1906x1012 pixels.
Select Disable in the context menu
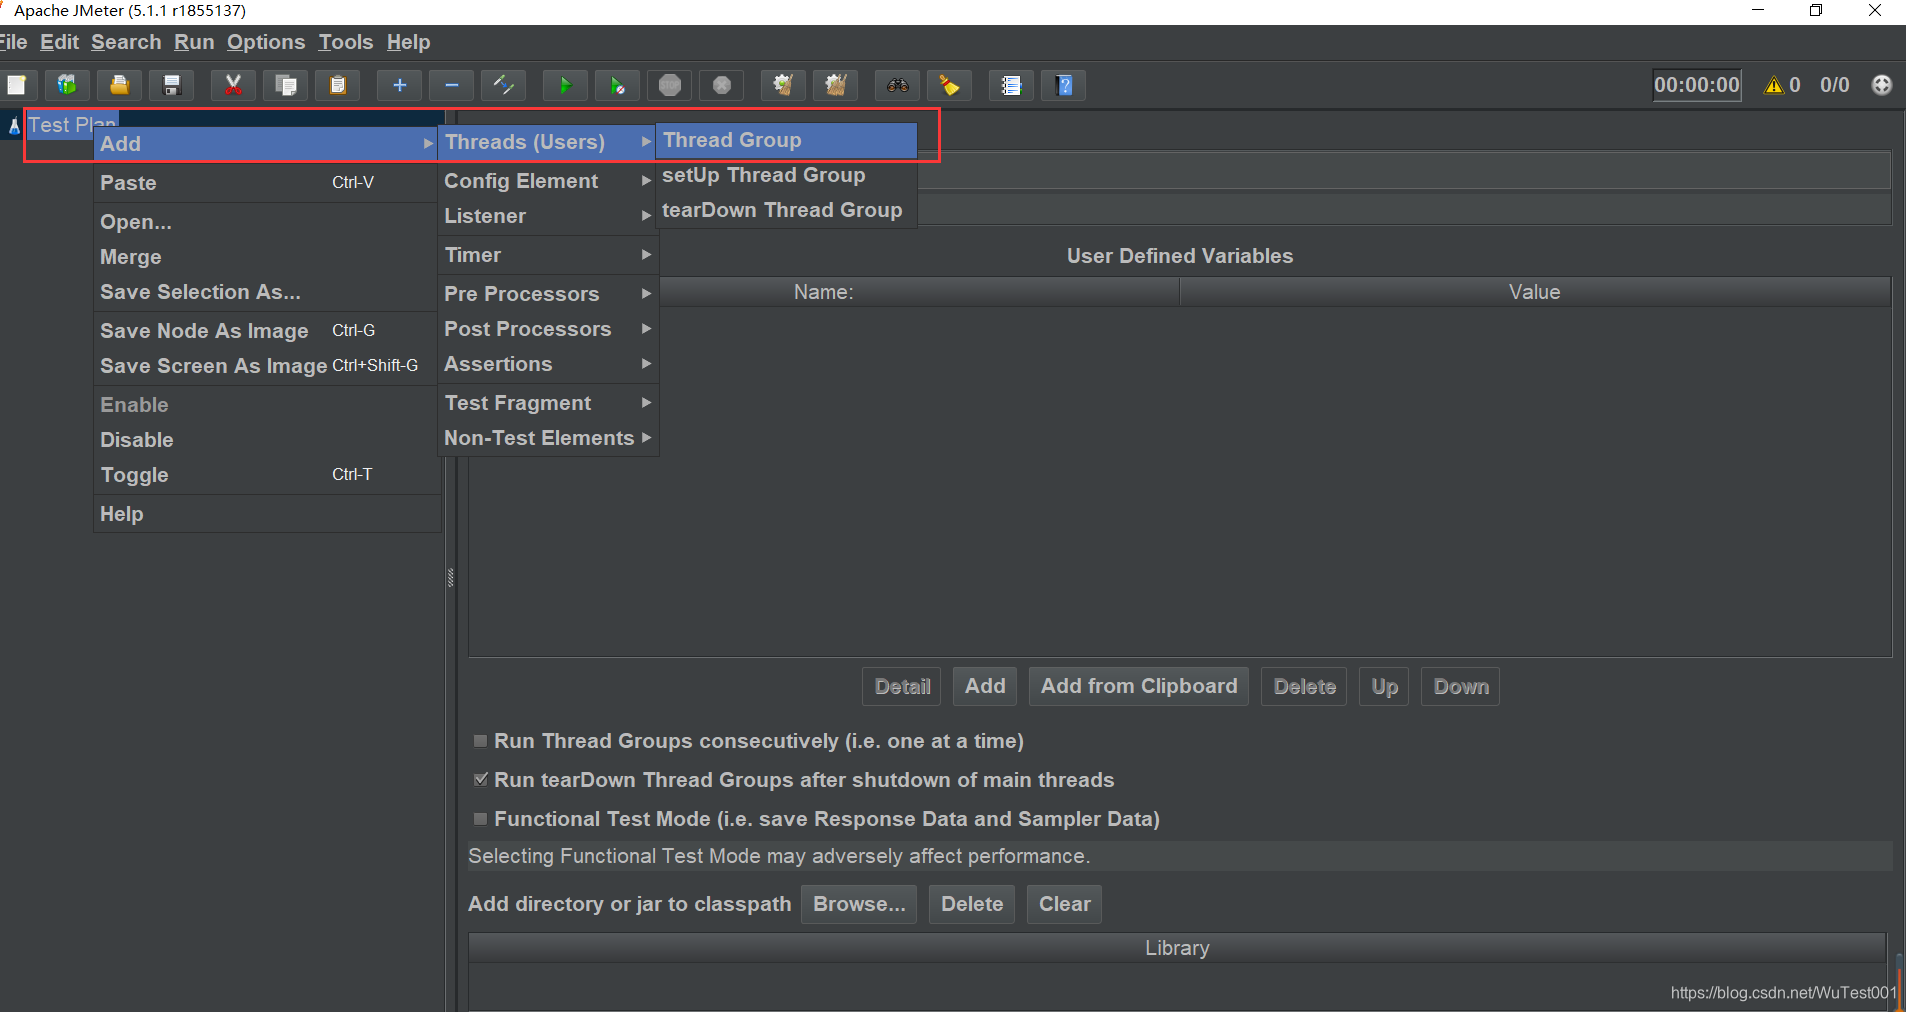266,440
